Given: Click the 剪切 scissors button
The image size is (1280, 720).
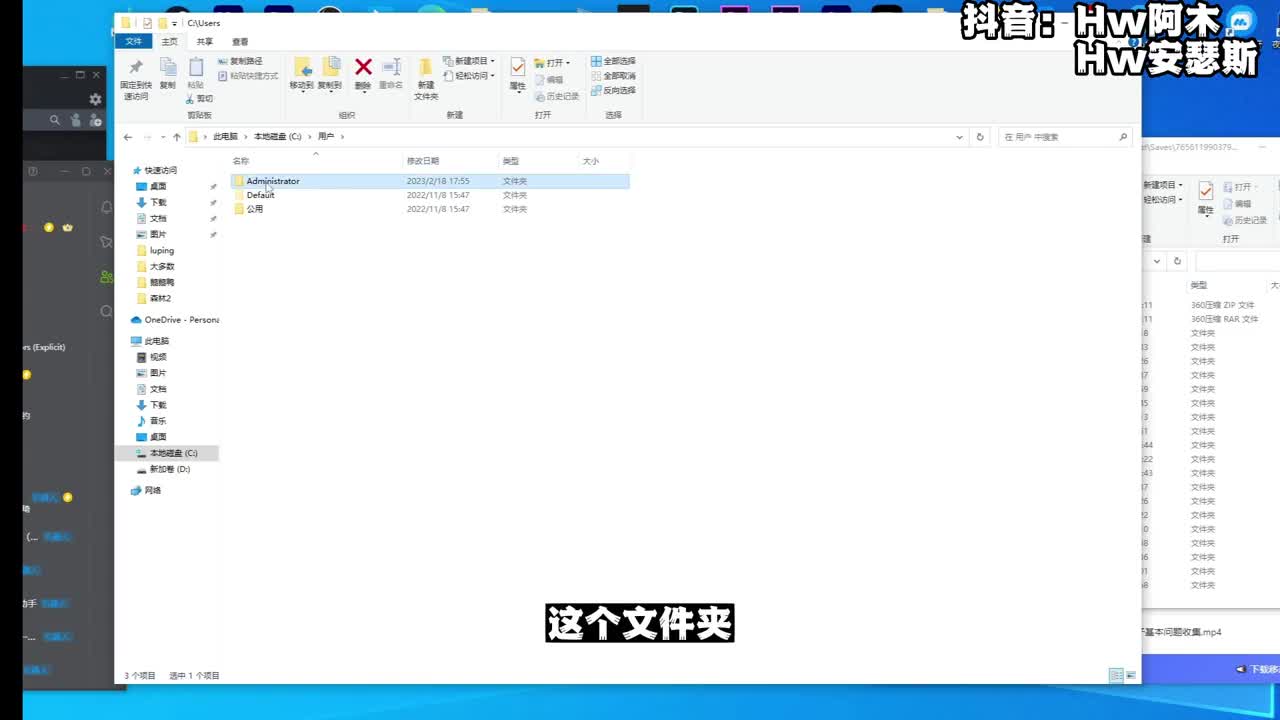Looking at the screenshot, I should pos(199,98).
